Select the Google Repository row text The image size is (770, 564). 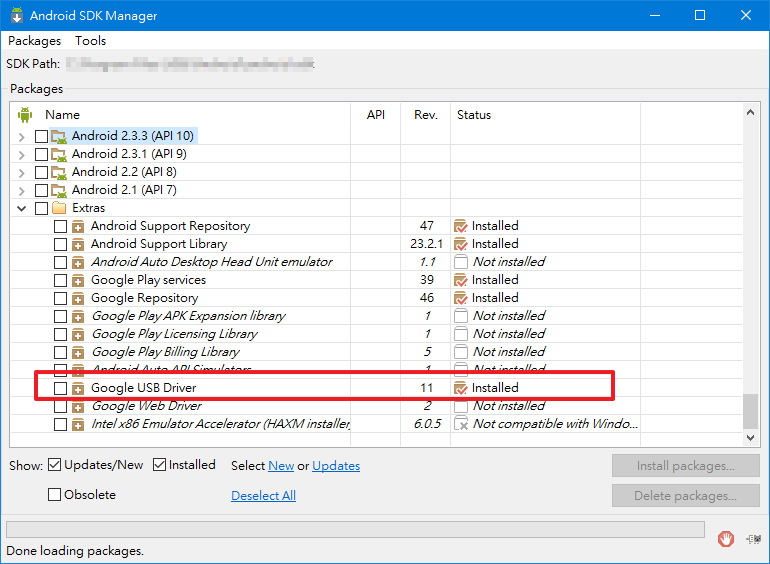pyautogui.click(x=144, y=298)
